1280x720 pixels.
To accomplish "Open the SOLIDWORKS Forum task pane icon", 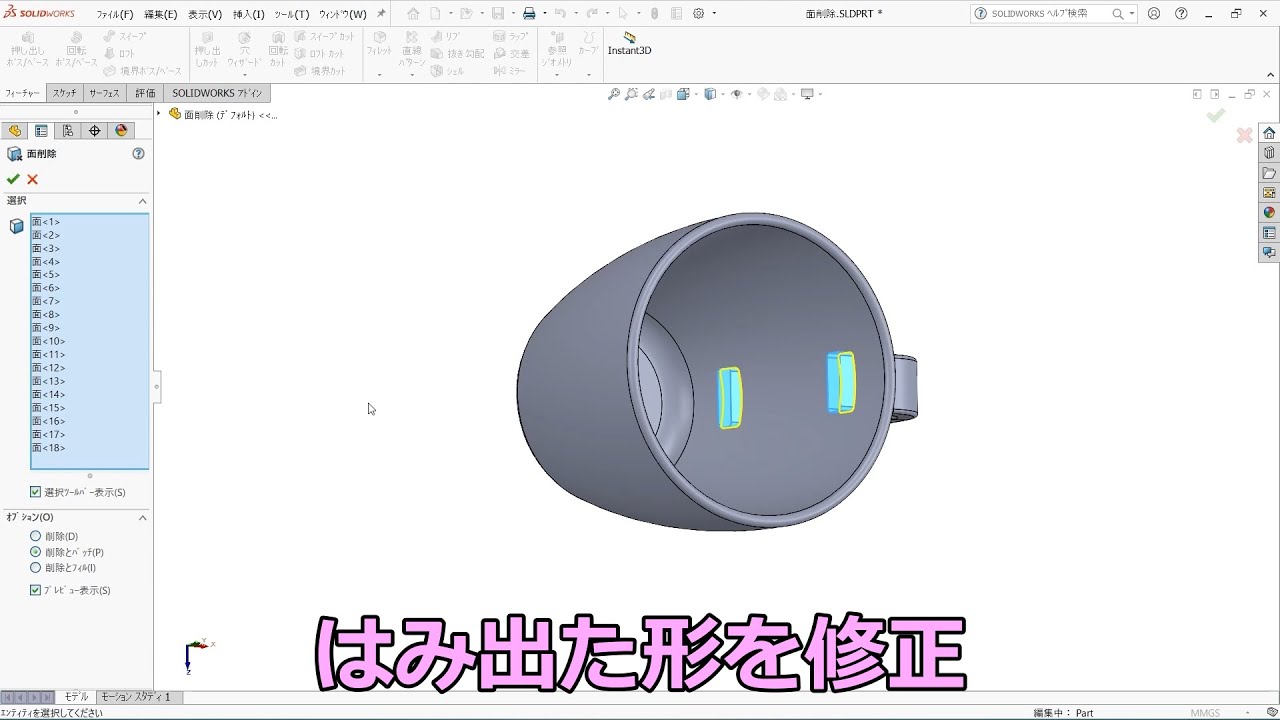I will [x=1269, y=253].
